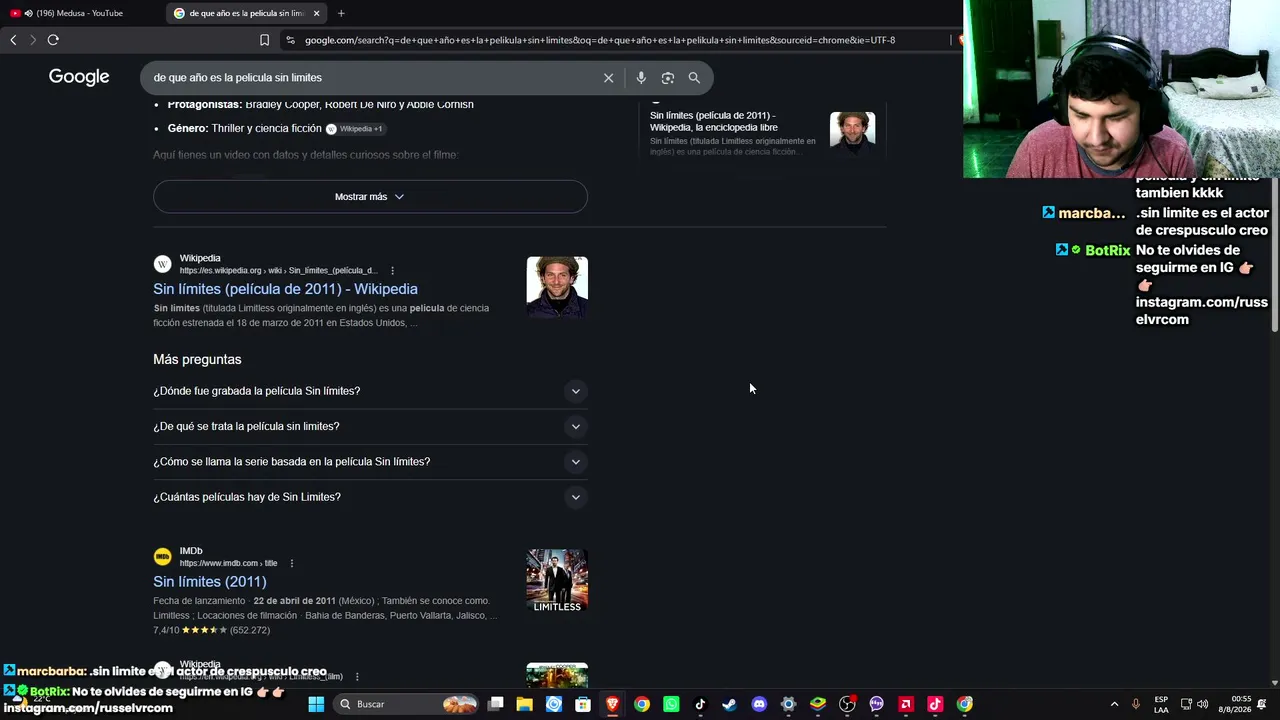The image size is (1280, 720).
Task: Start voice search with the microphone icon
Action: click(x=641, y=78)
